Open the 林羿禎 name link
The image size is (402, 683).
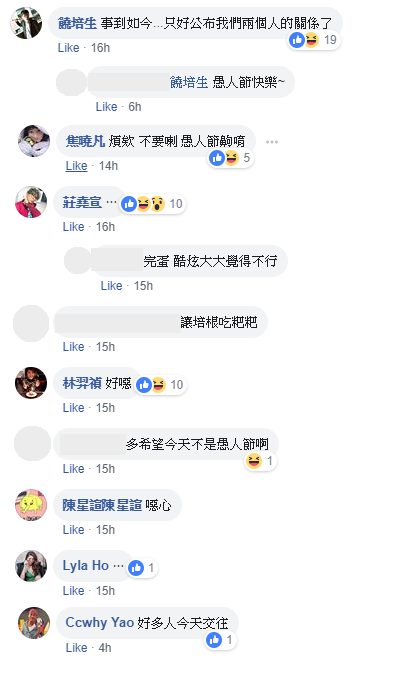click(x=82, y=383)
